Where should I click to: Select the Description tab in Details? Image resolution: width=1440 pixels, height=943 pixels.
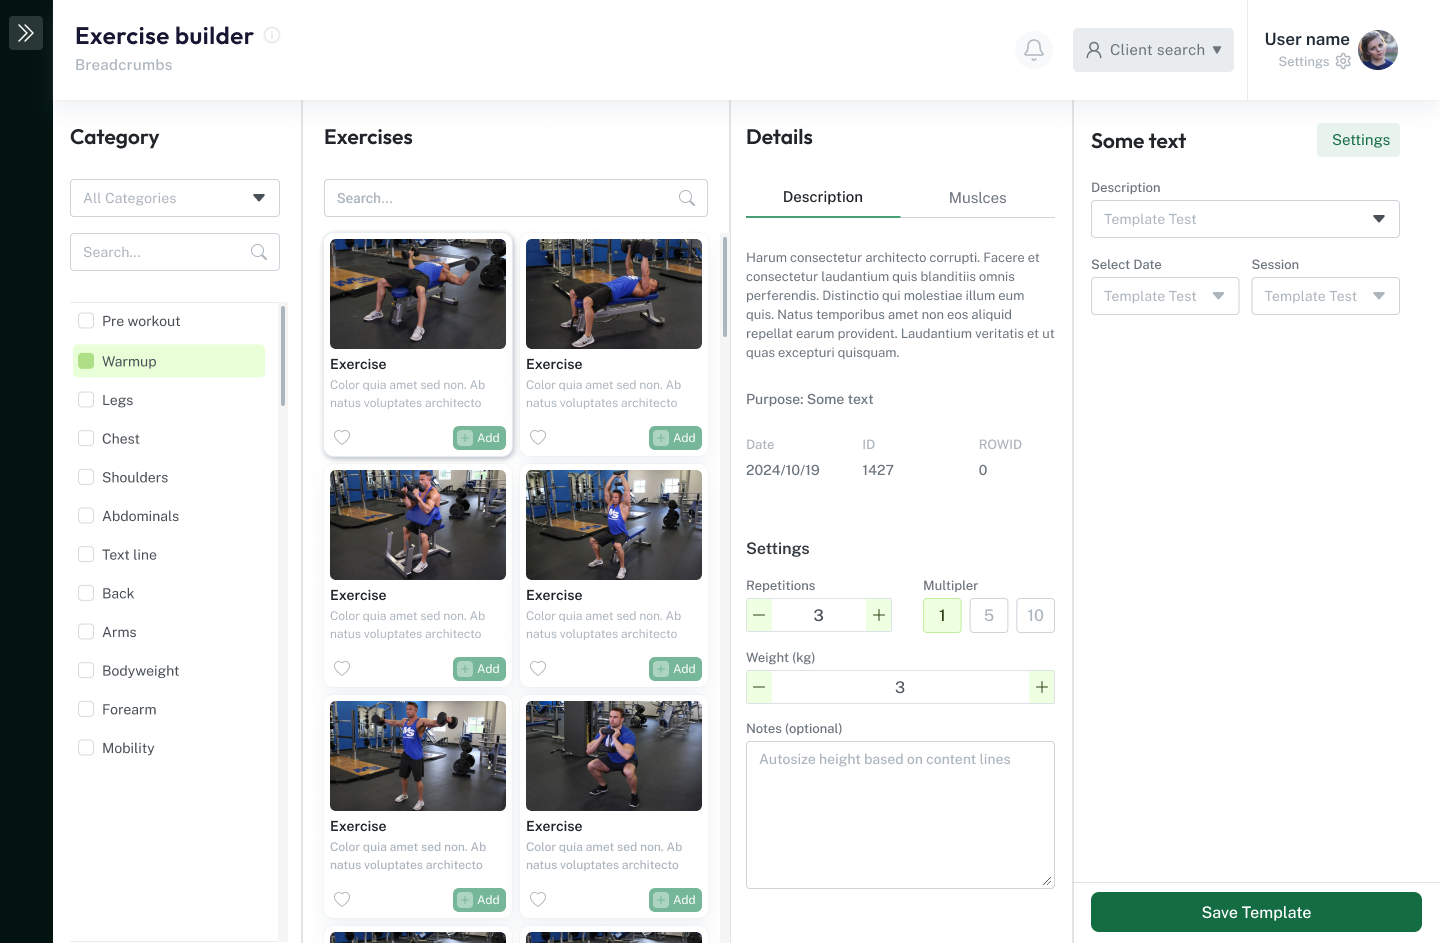[822, 197]
